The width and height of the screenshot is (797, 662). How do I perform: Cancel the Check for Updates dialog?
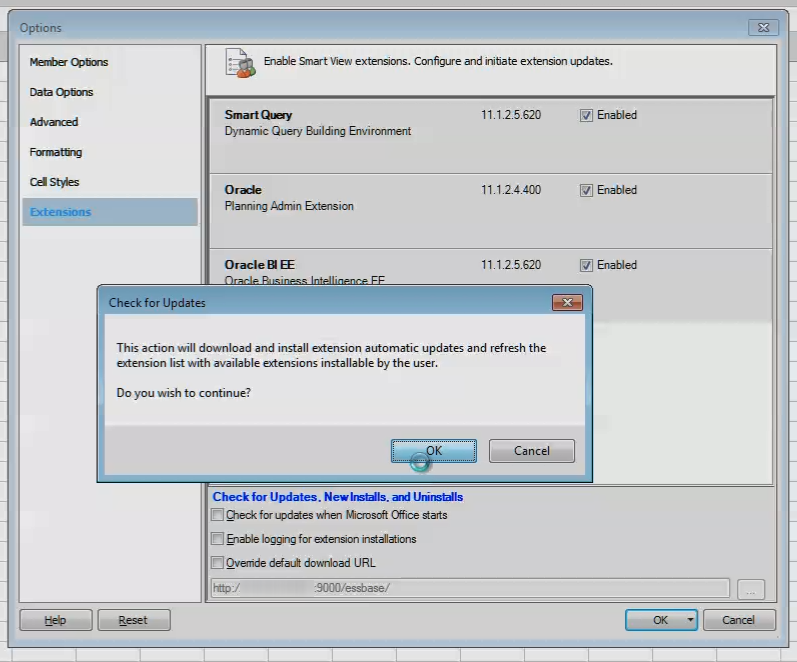(x=532, y=451)
